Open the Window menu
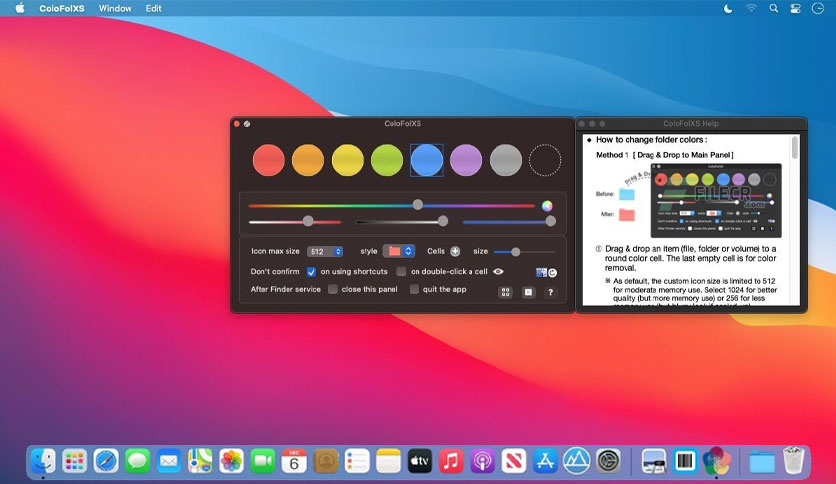 115,9
